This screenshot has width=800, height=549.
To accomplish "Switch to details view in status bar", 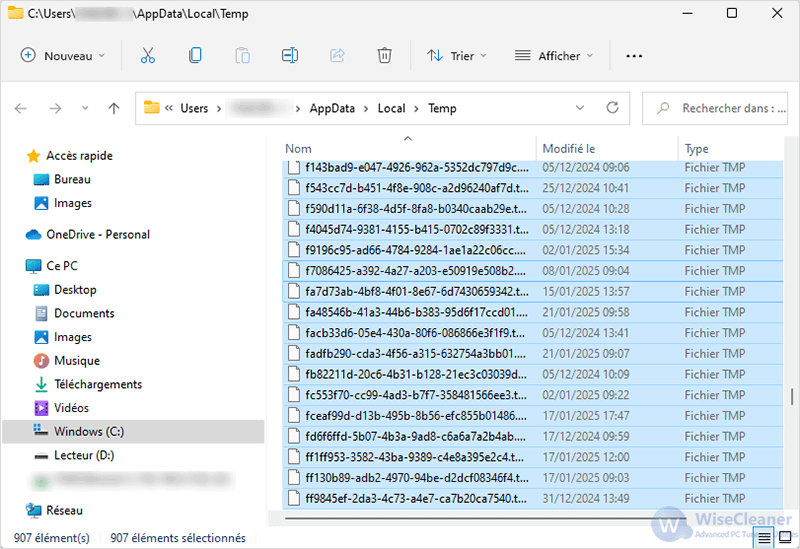I will [x=764, y=537].
